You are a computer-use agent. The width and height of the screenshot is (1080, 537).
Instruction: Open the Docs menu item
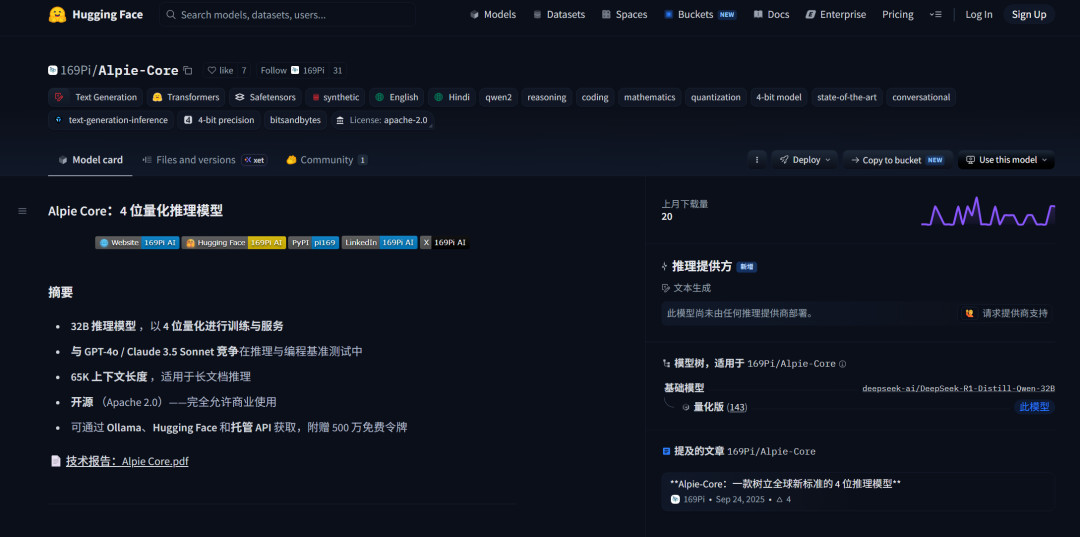click(x=771, y=14)
